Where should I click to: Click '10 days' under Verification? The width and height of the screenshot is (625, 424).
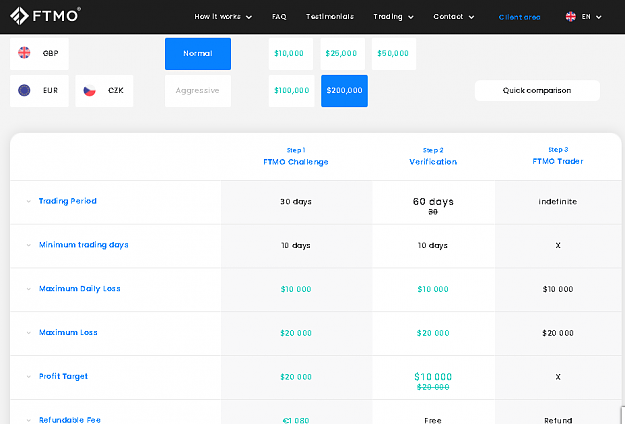click(x=432, y=245)
